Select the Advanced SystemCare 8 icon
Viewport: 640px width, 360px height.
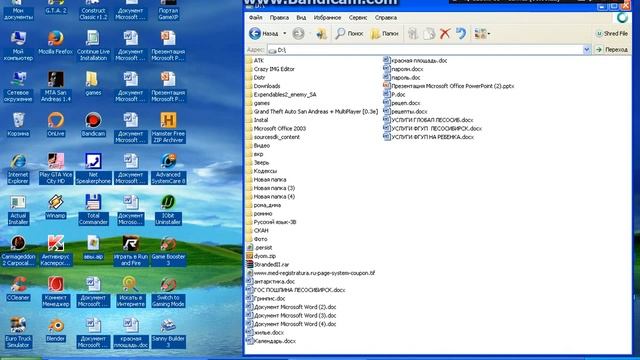pyautogui.click(x=168, y=169)
